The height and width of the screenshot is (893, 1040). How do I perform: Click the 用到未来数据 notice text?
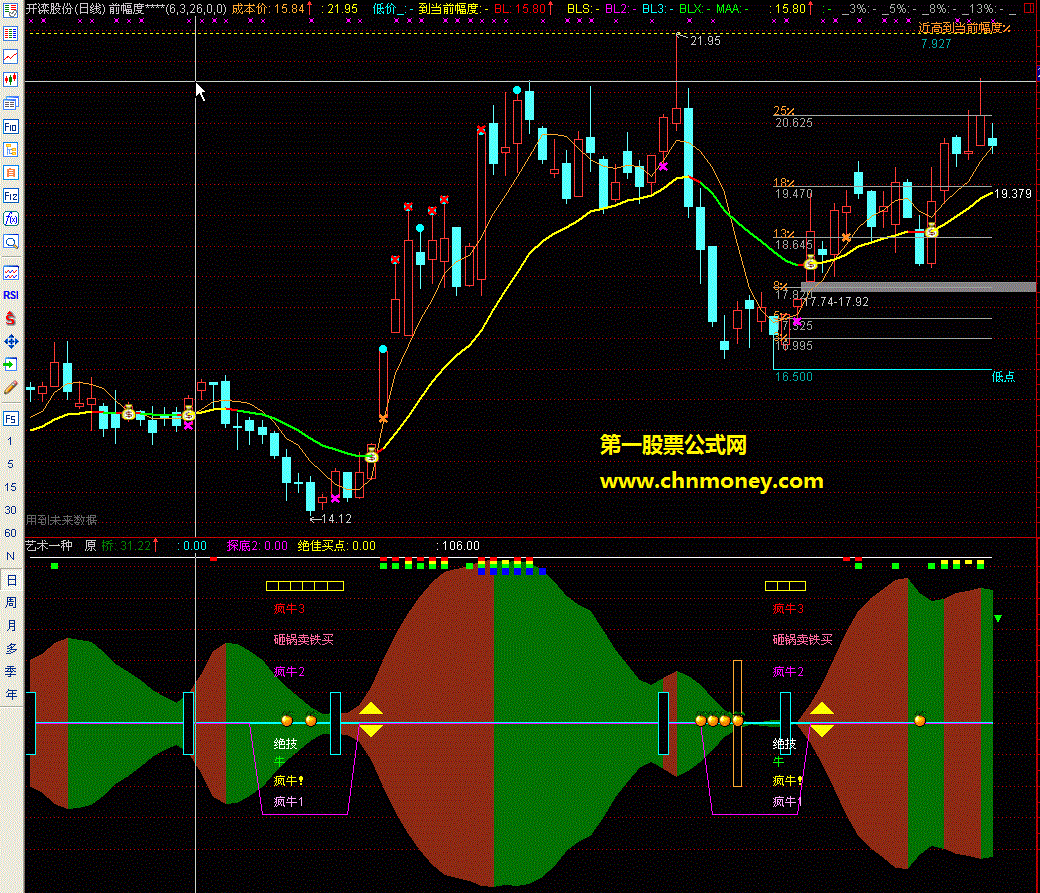[x=62, y=520]
